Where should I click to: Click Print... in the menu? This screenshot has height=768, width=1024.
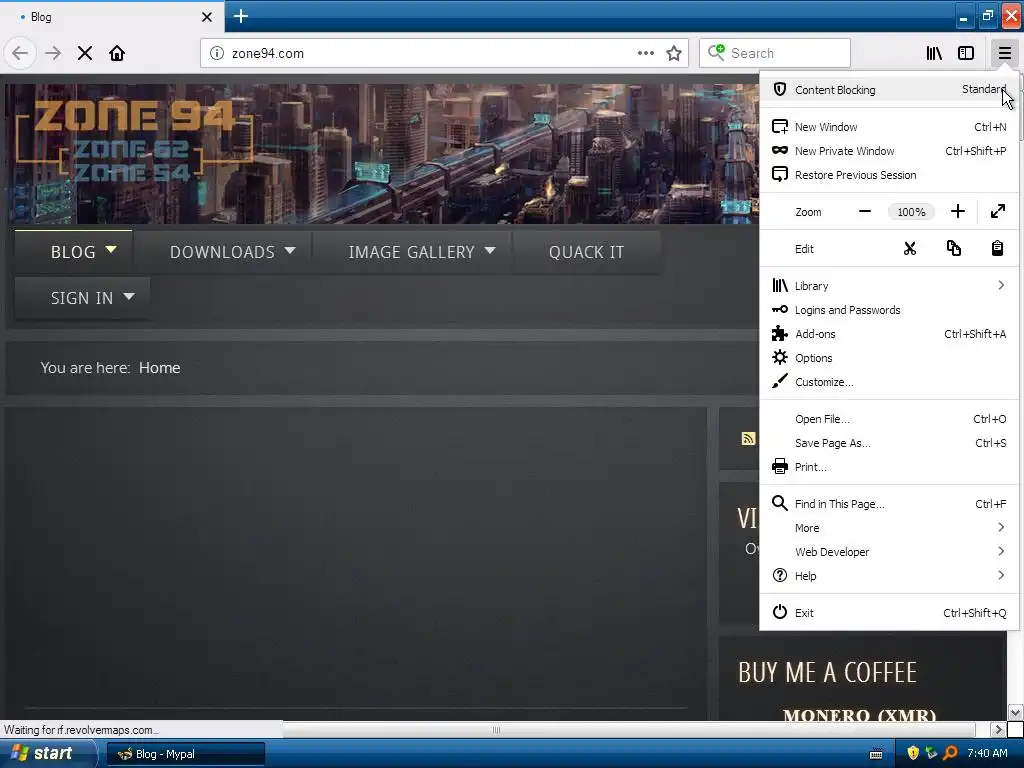tap(889, 467)
